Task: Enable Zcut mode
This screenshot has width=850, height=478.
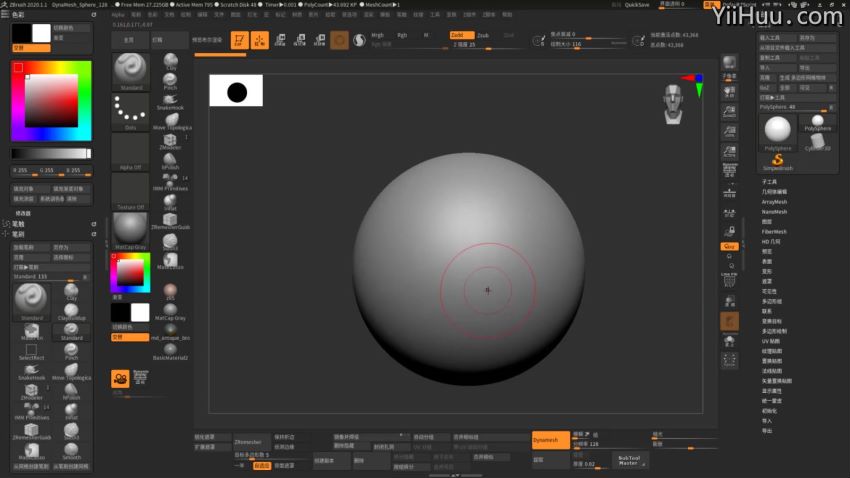Action: (x=508, y=35)
